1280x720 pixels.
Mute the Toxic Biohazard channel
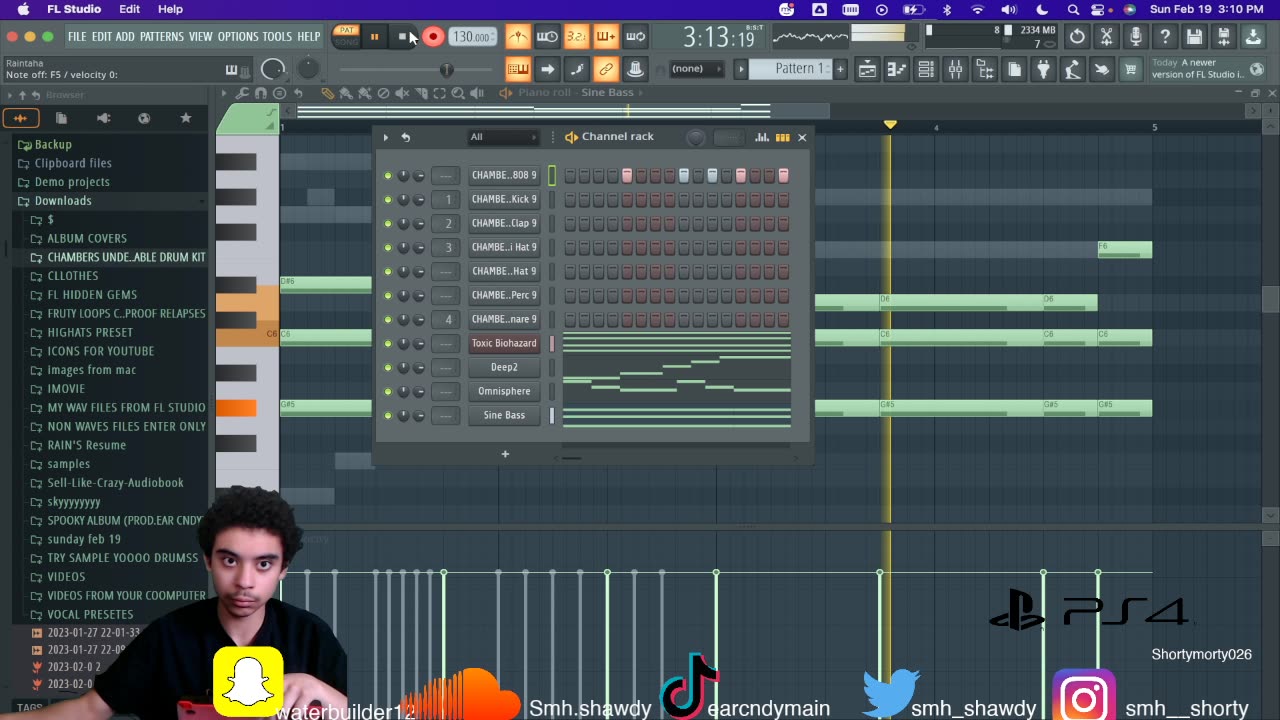[x=388, y=343]
